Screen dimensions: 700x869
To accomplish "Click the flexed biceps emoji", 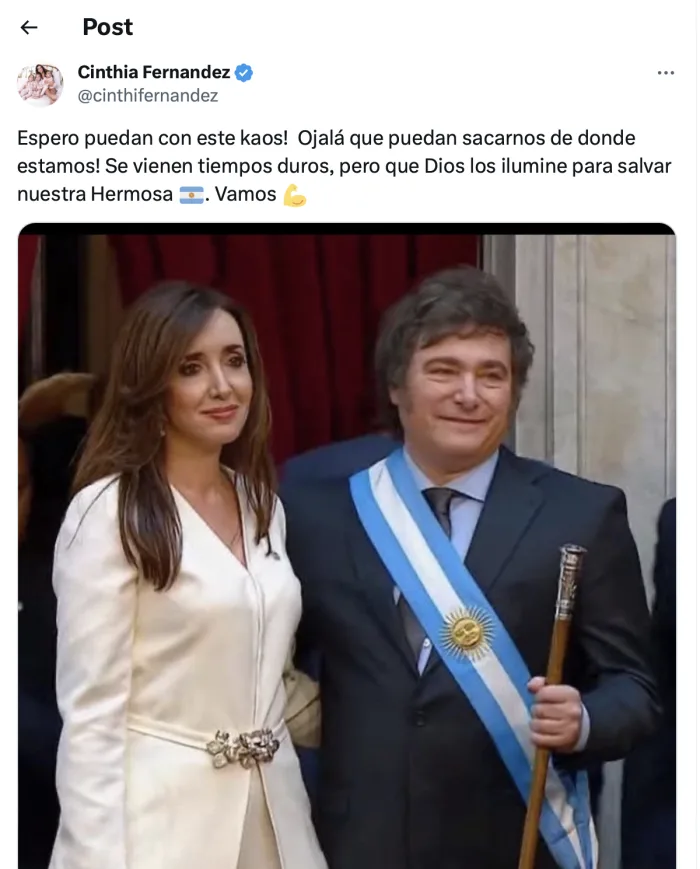I will pyautogui.click(x=294, y=195).
